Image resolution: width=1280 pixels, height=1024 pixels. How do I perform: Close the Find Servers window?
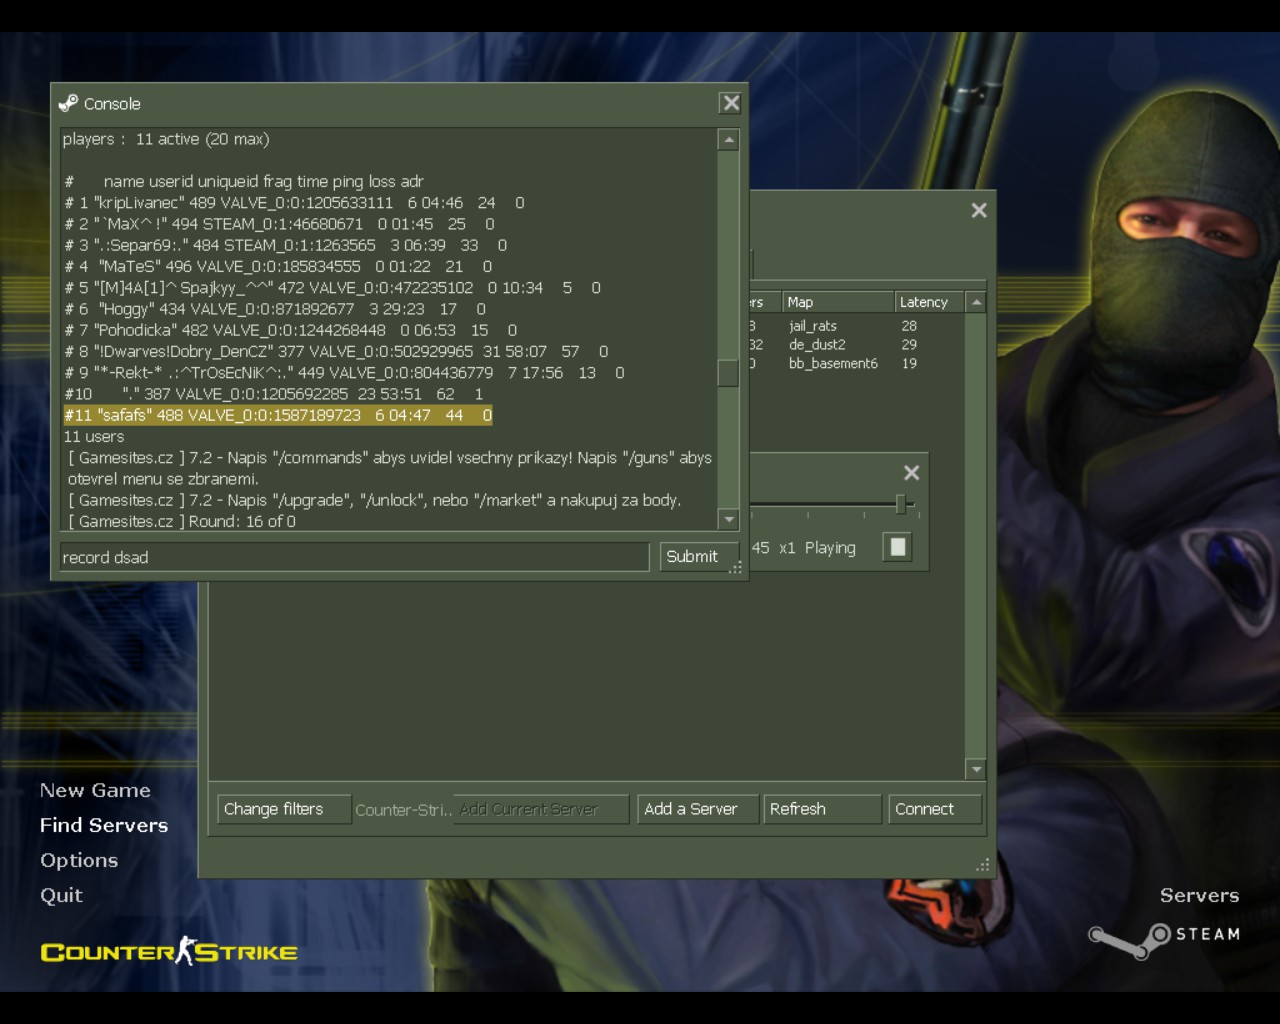click(x=979, y=210)
